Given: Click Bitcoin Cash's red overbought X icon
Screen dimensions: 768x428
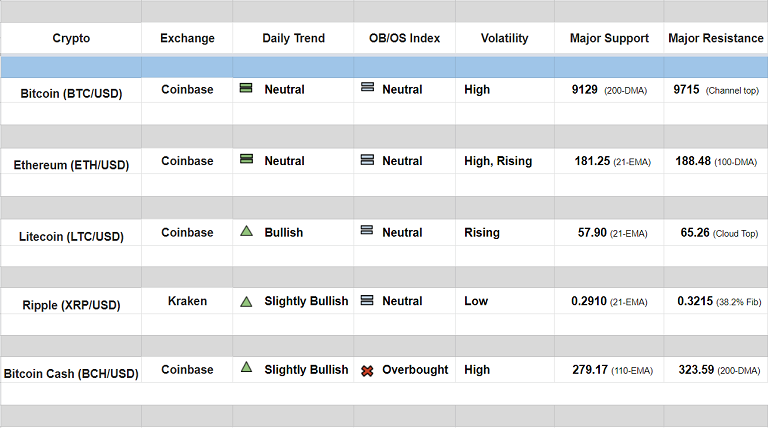Looking at the screenshot, I should tap(367, 370).
